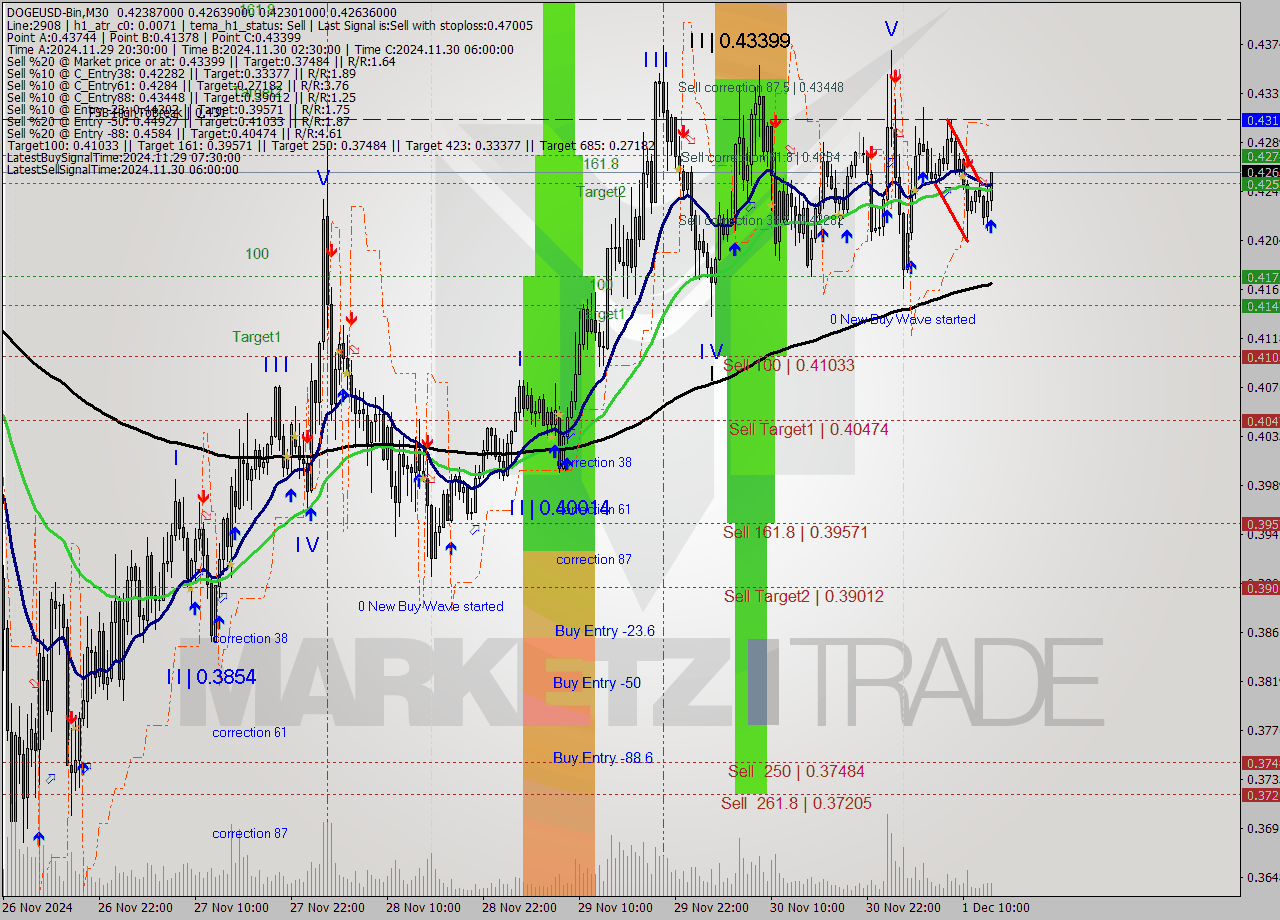Click the 'Sell %10 @ C_Entry38' line
This screenshot has height=920, width=1280.
point(181,74)
